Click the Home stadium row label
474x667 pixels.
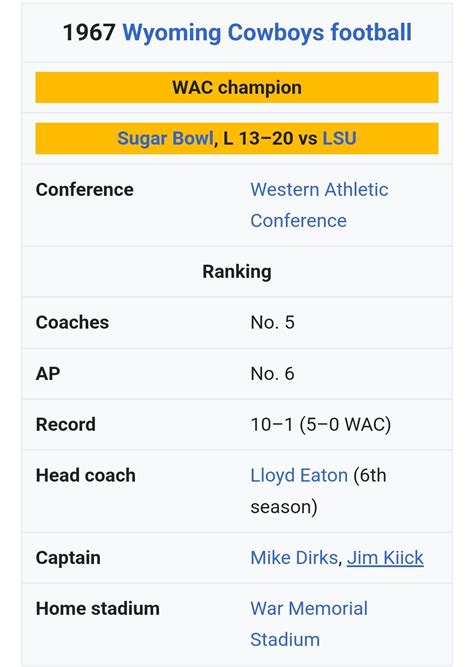point(97,609)
